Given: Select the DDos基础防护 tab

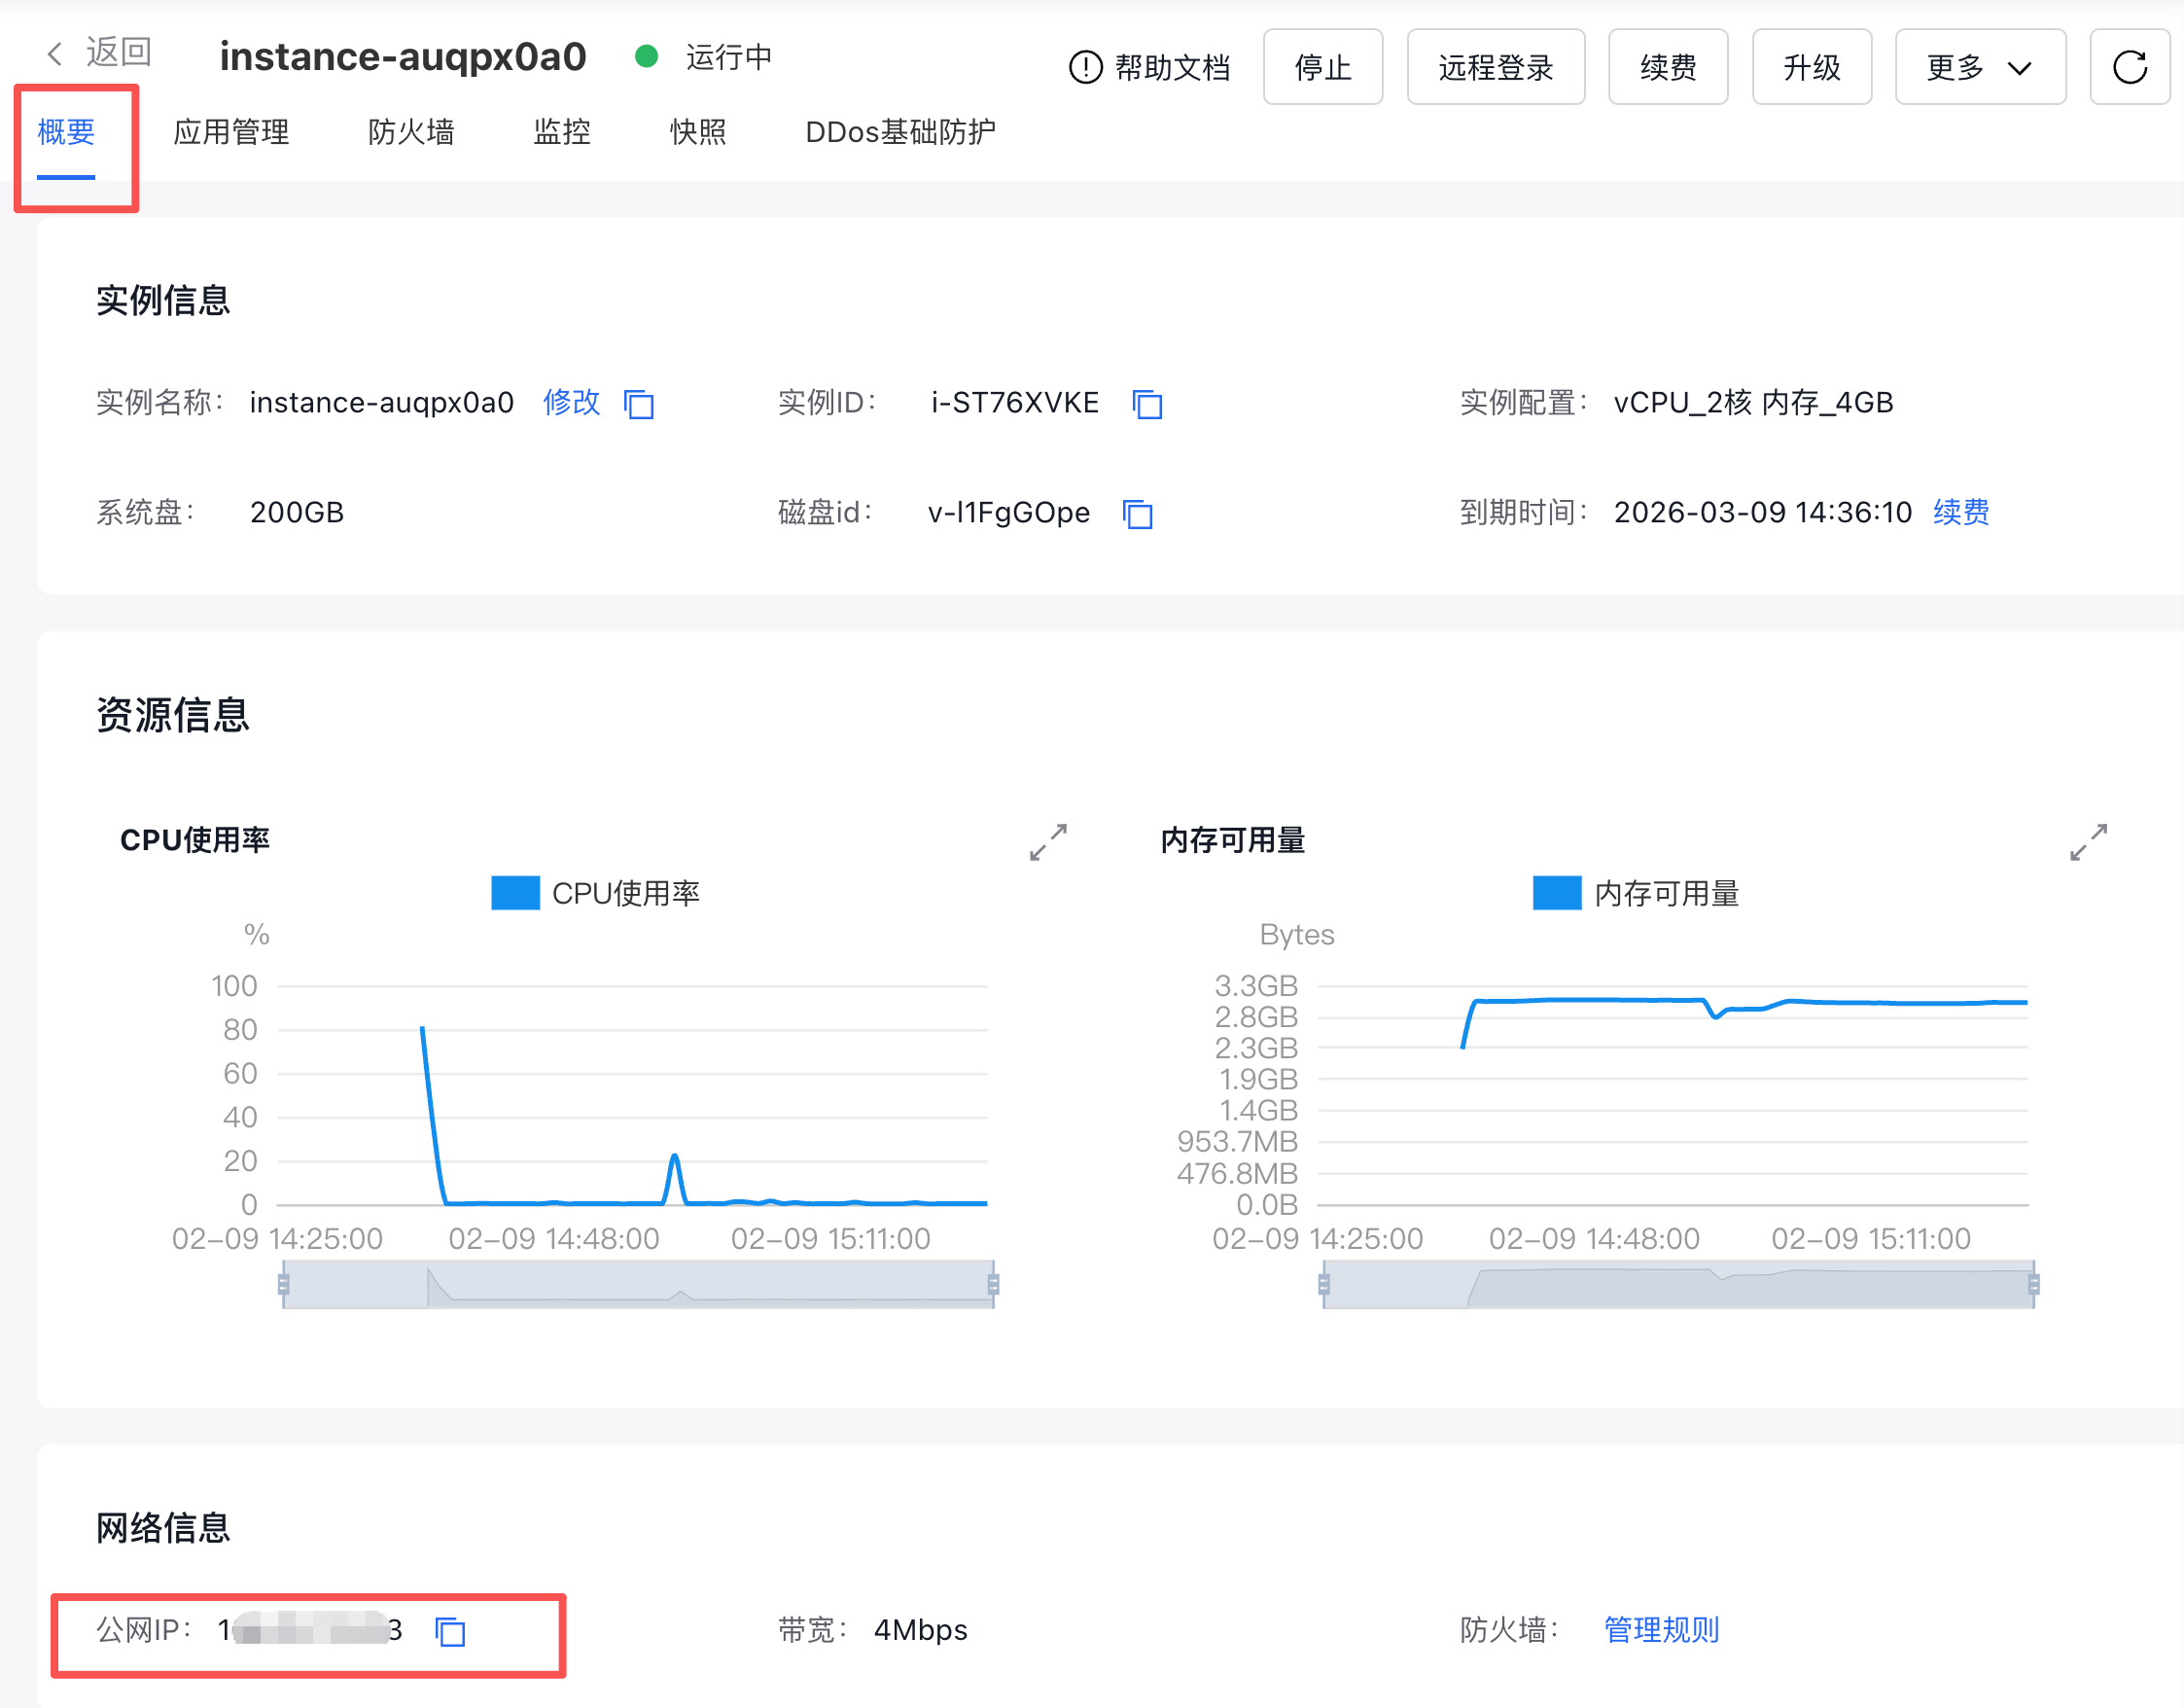Looking at the screenshot, I should [900, 132].
